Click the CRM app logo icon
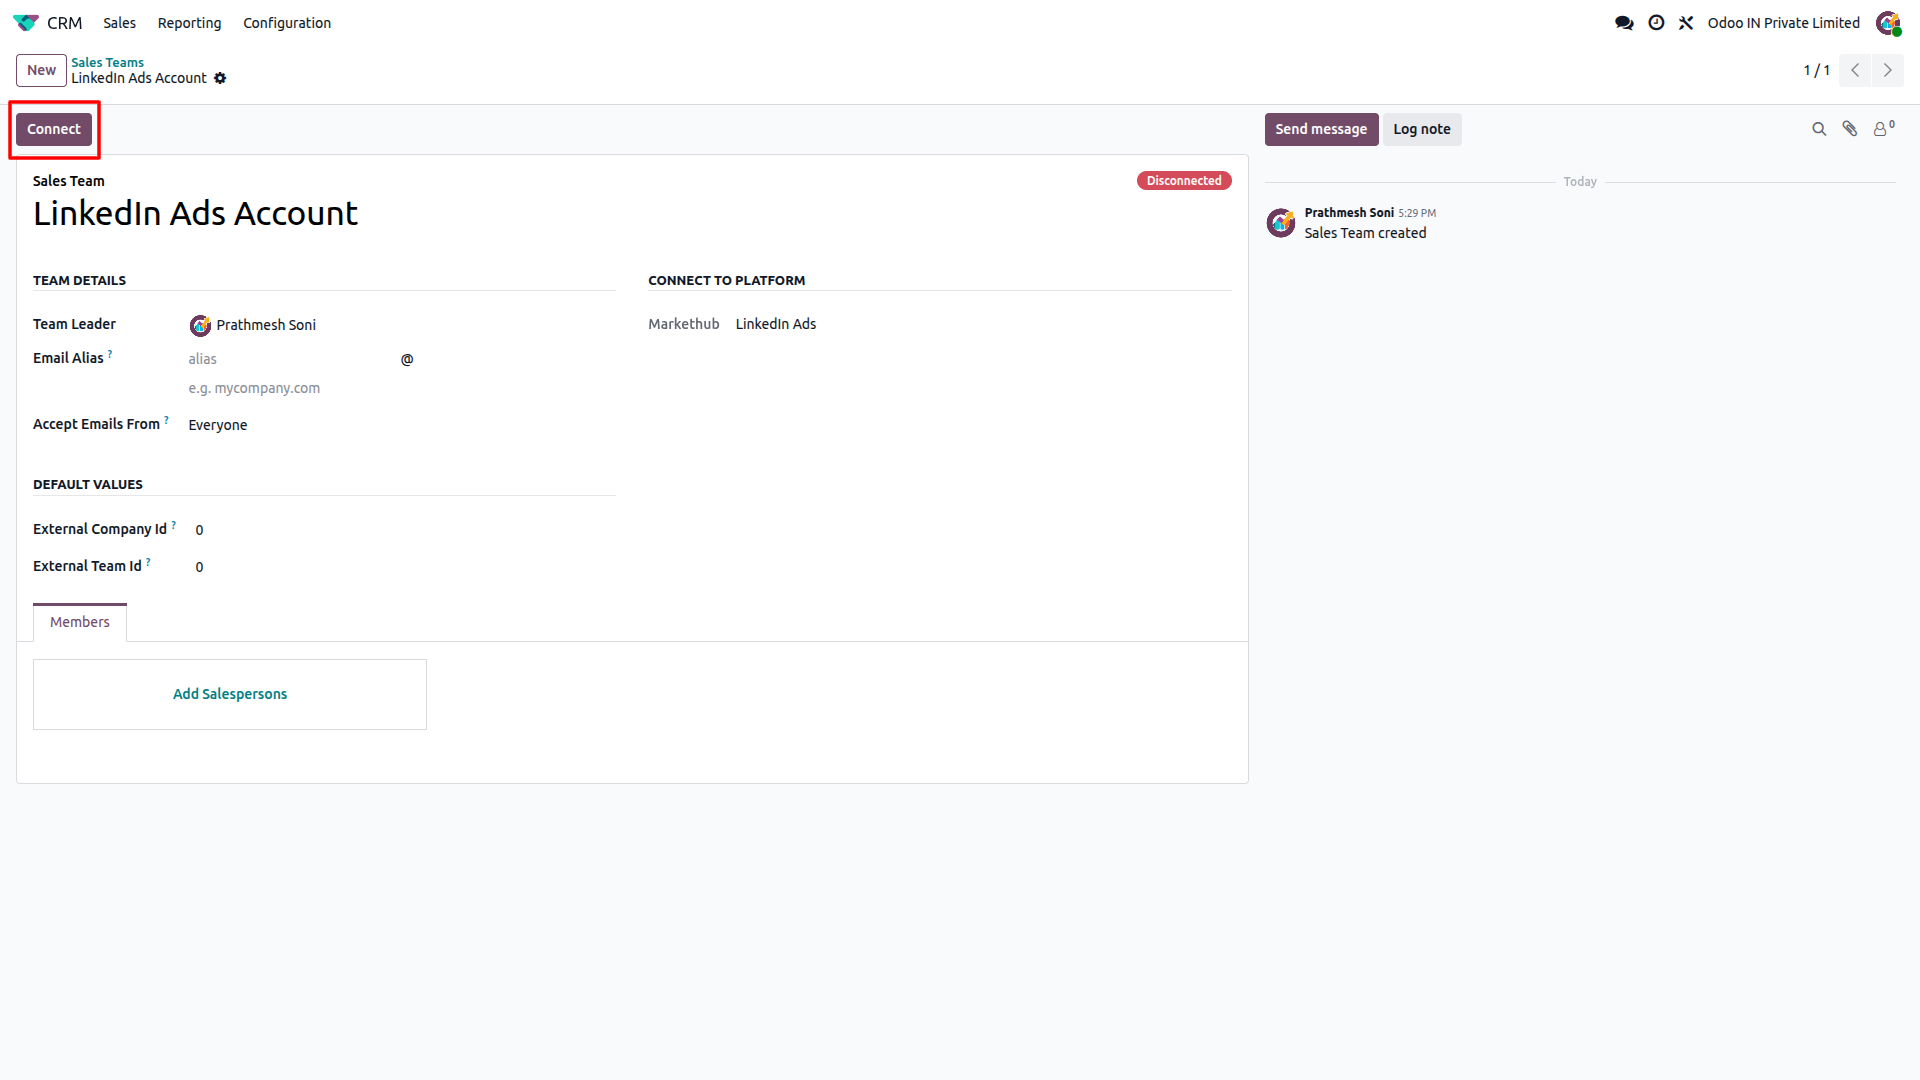Viewport: 1920px width, 1080px height. 26,22
